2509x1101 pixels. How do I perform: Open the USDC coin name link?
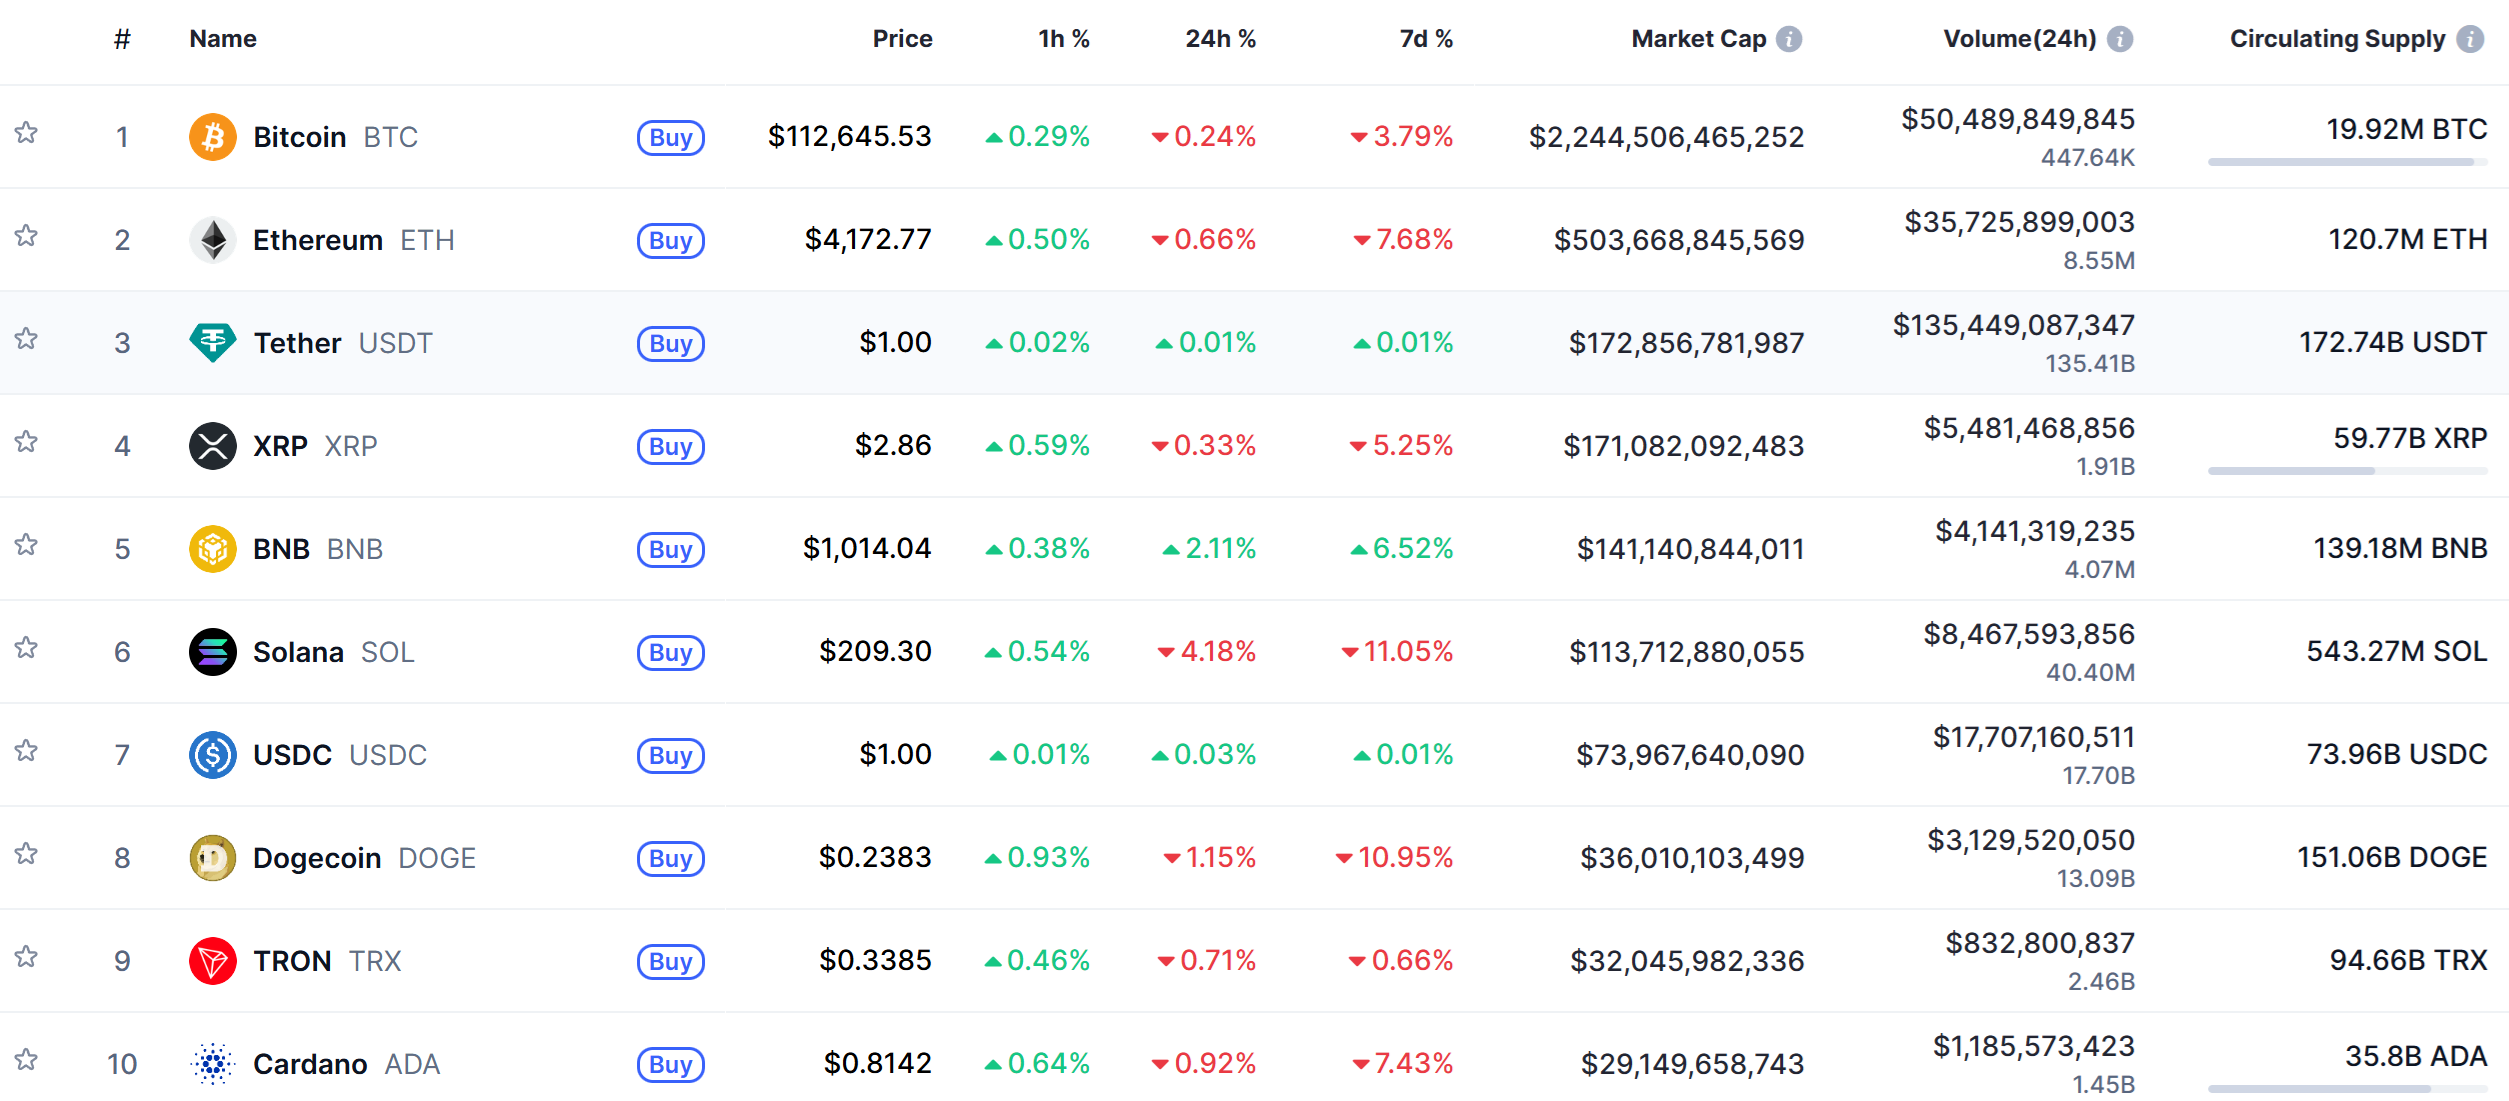click(x=292, y=755)
